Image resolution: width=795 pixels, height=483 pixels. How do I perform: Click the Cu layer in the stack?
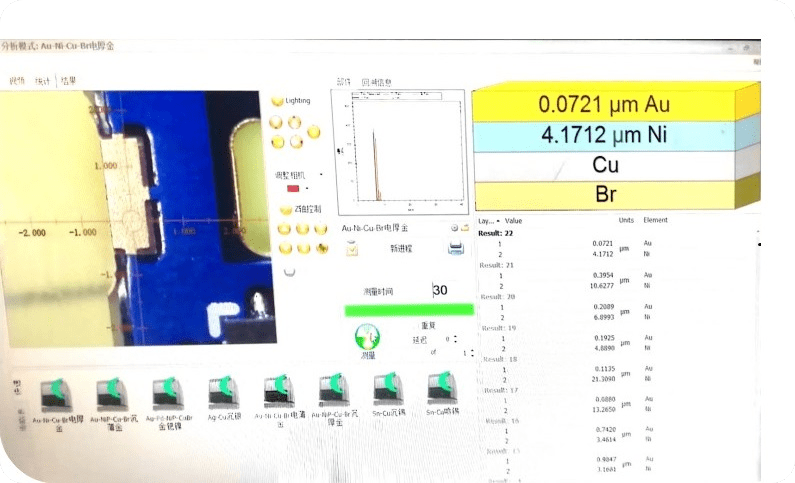pos(604,165)
